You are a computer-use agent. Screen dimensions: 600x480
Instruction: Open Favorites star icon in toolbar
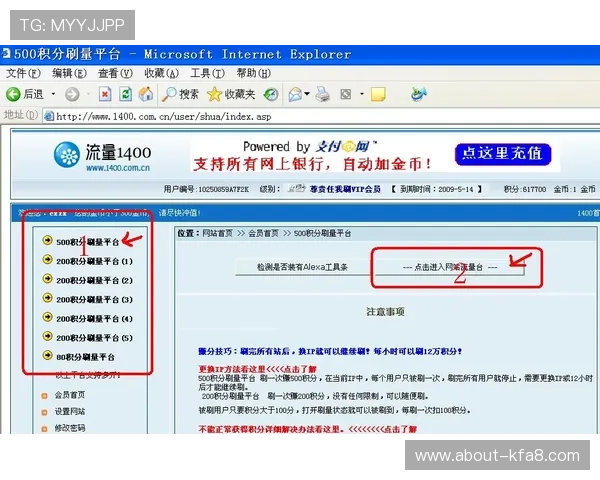coord(214,94)
